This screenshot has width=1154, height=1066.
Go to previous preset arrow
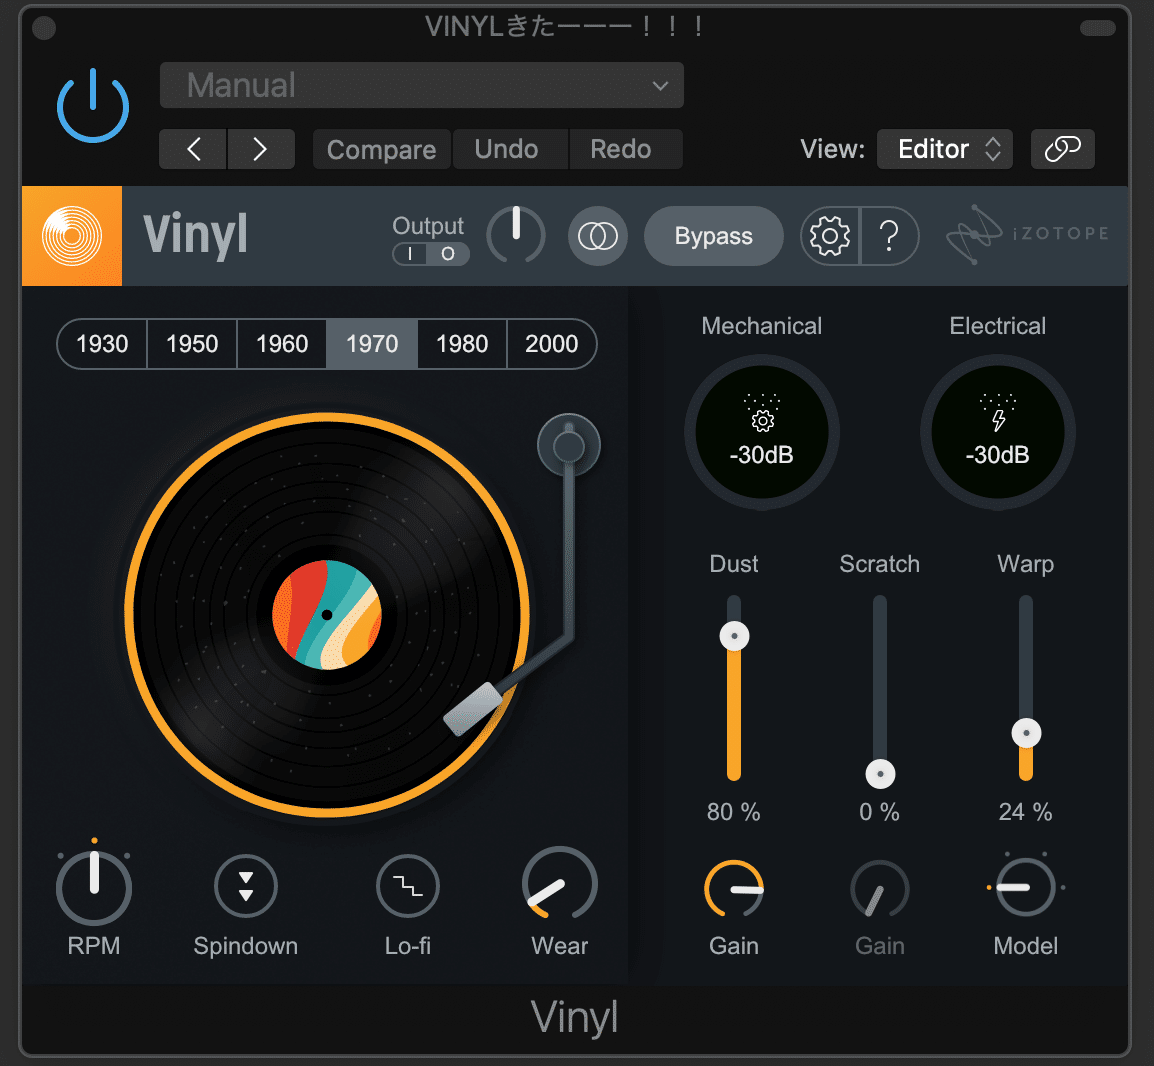pos(194,149)
